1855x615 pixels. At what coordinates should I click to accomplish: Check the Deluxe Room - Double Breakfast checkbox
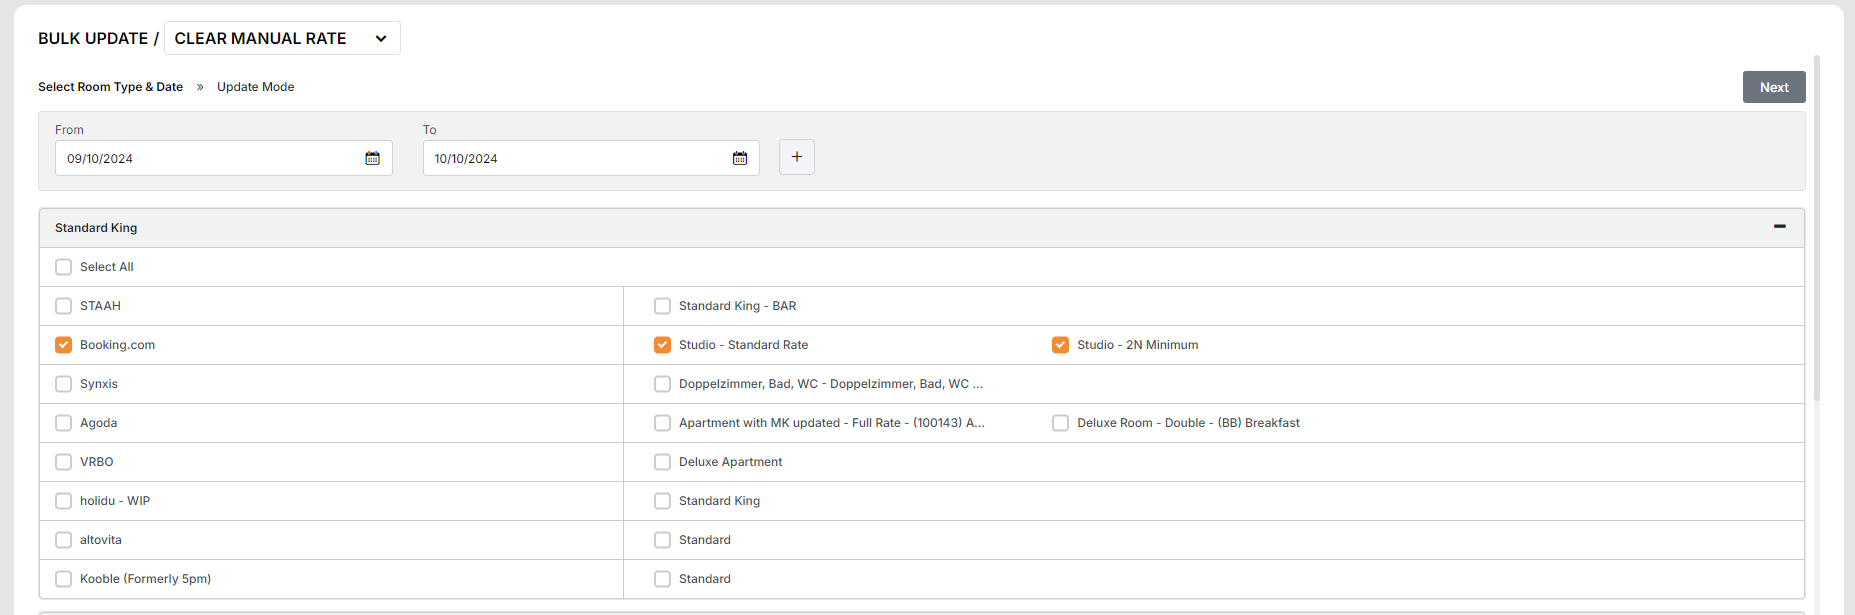coord(1060,423)
